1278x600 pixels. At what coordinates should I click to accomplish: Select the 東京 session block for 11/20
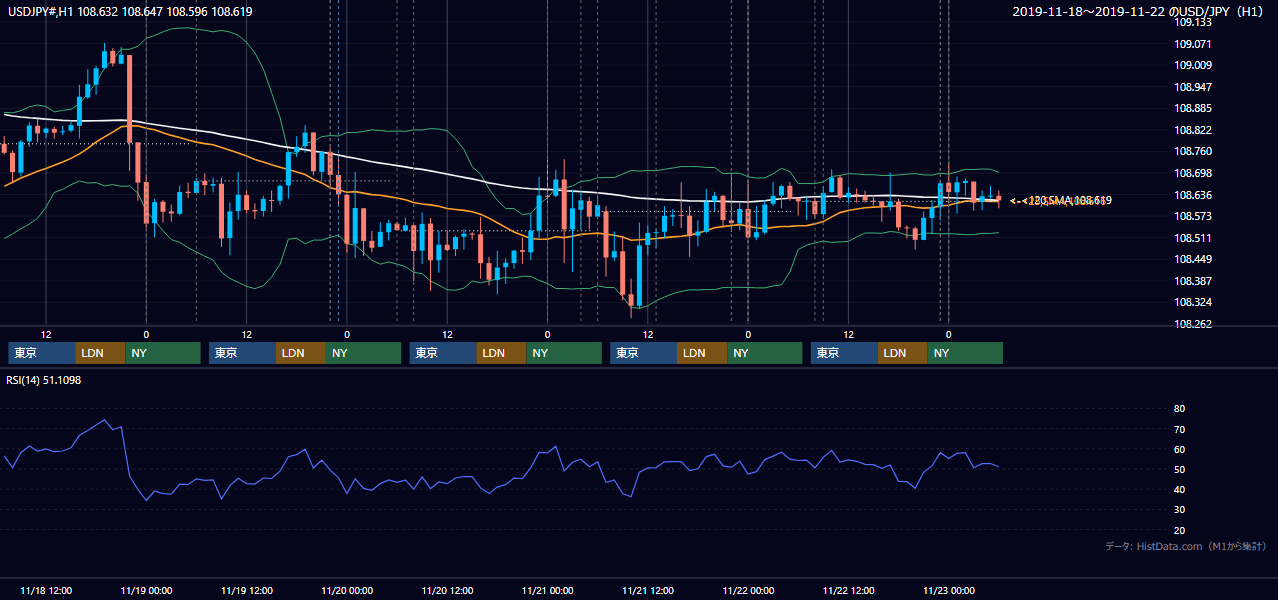443,353
